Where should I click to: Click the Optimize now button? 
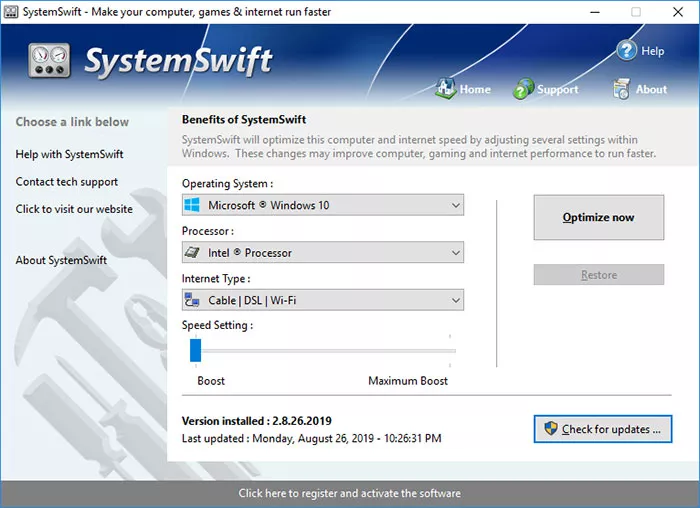[x=599, y=217]
